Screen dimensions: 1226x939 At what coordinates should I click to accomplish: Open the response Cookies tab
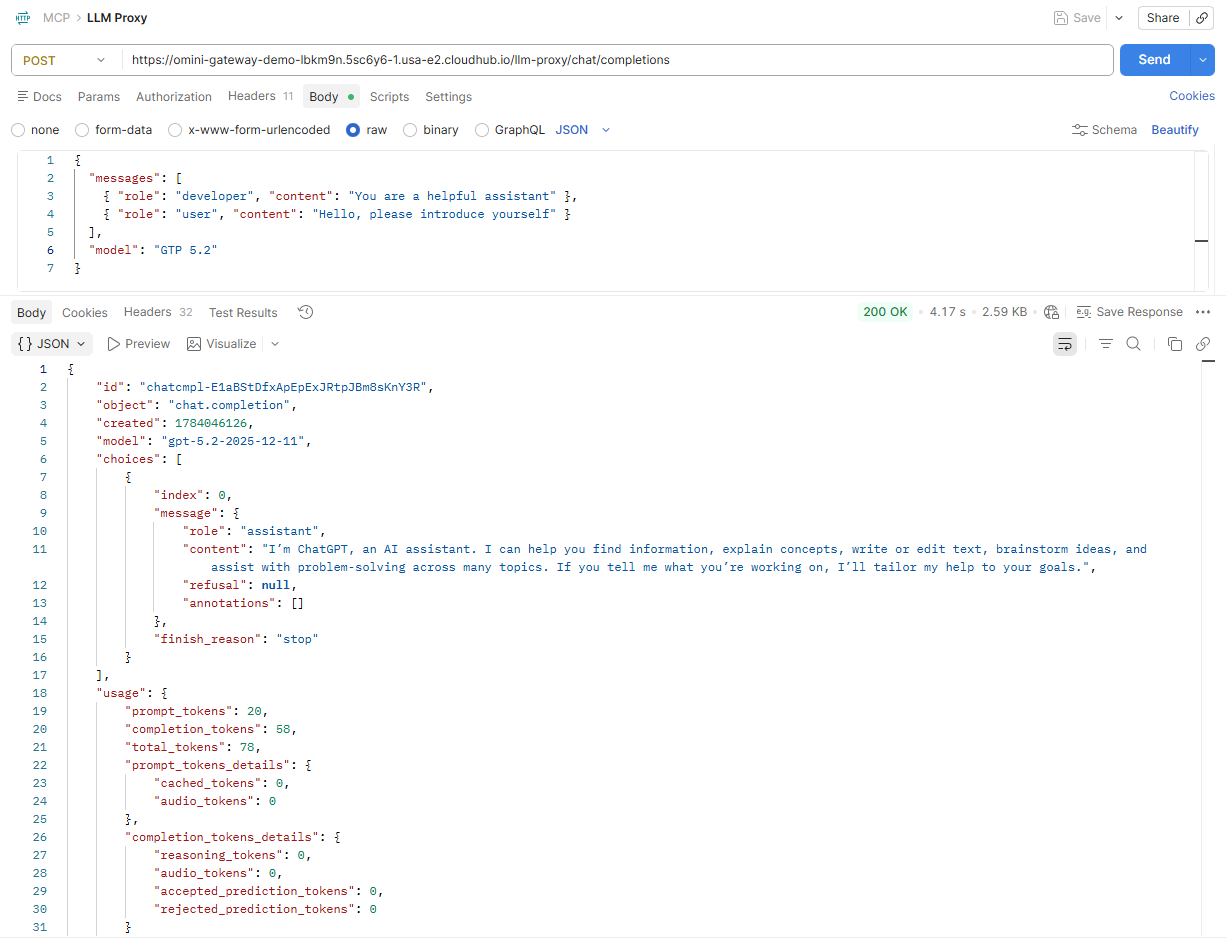[x=85, y=313]
